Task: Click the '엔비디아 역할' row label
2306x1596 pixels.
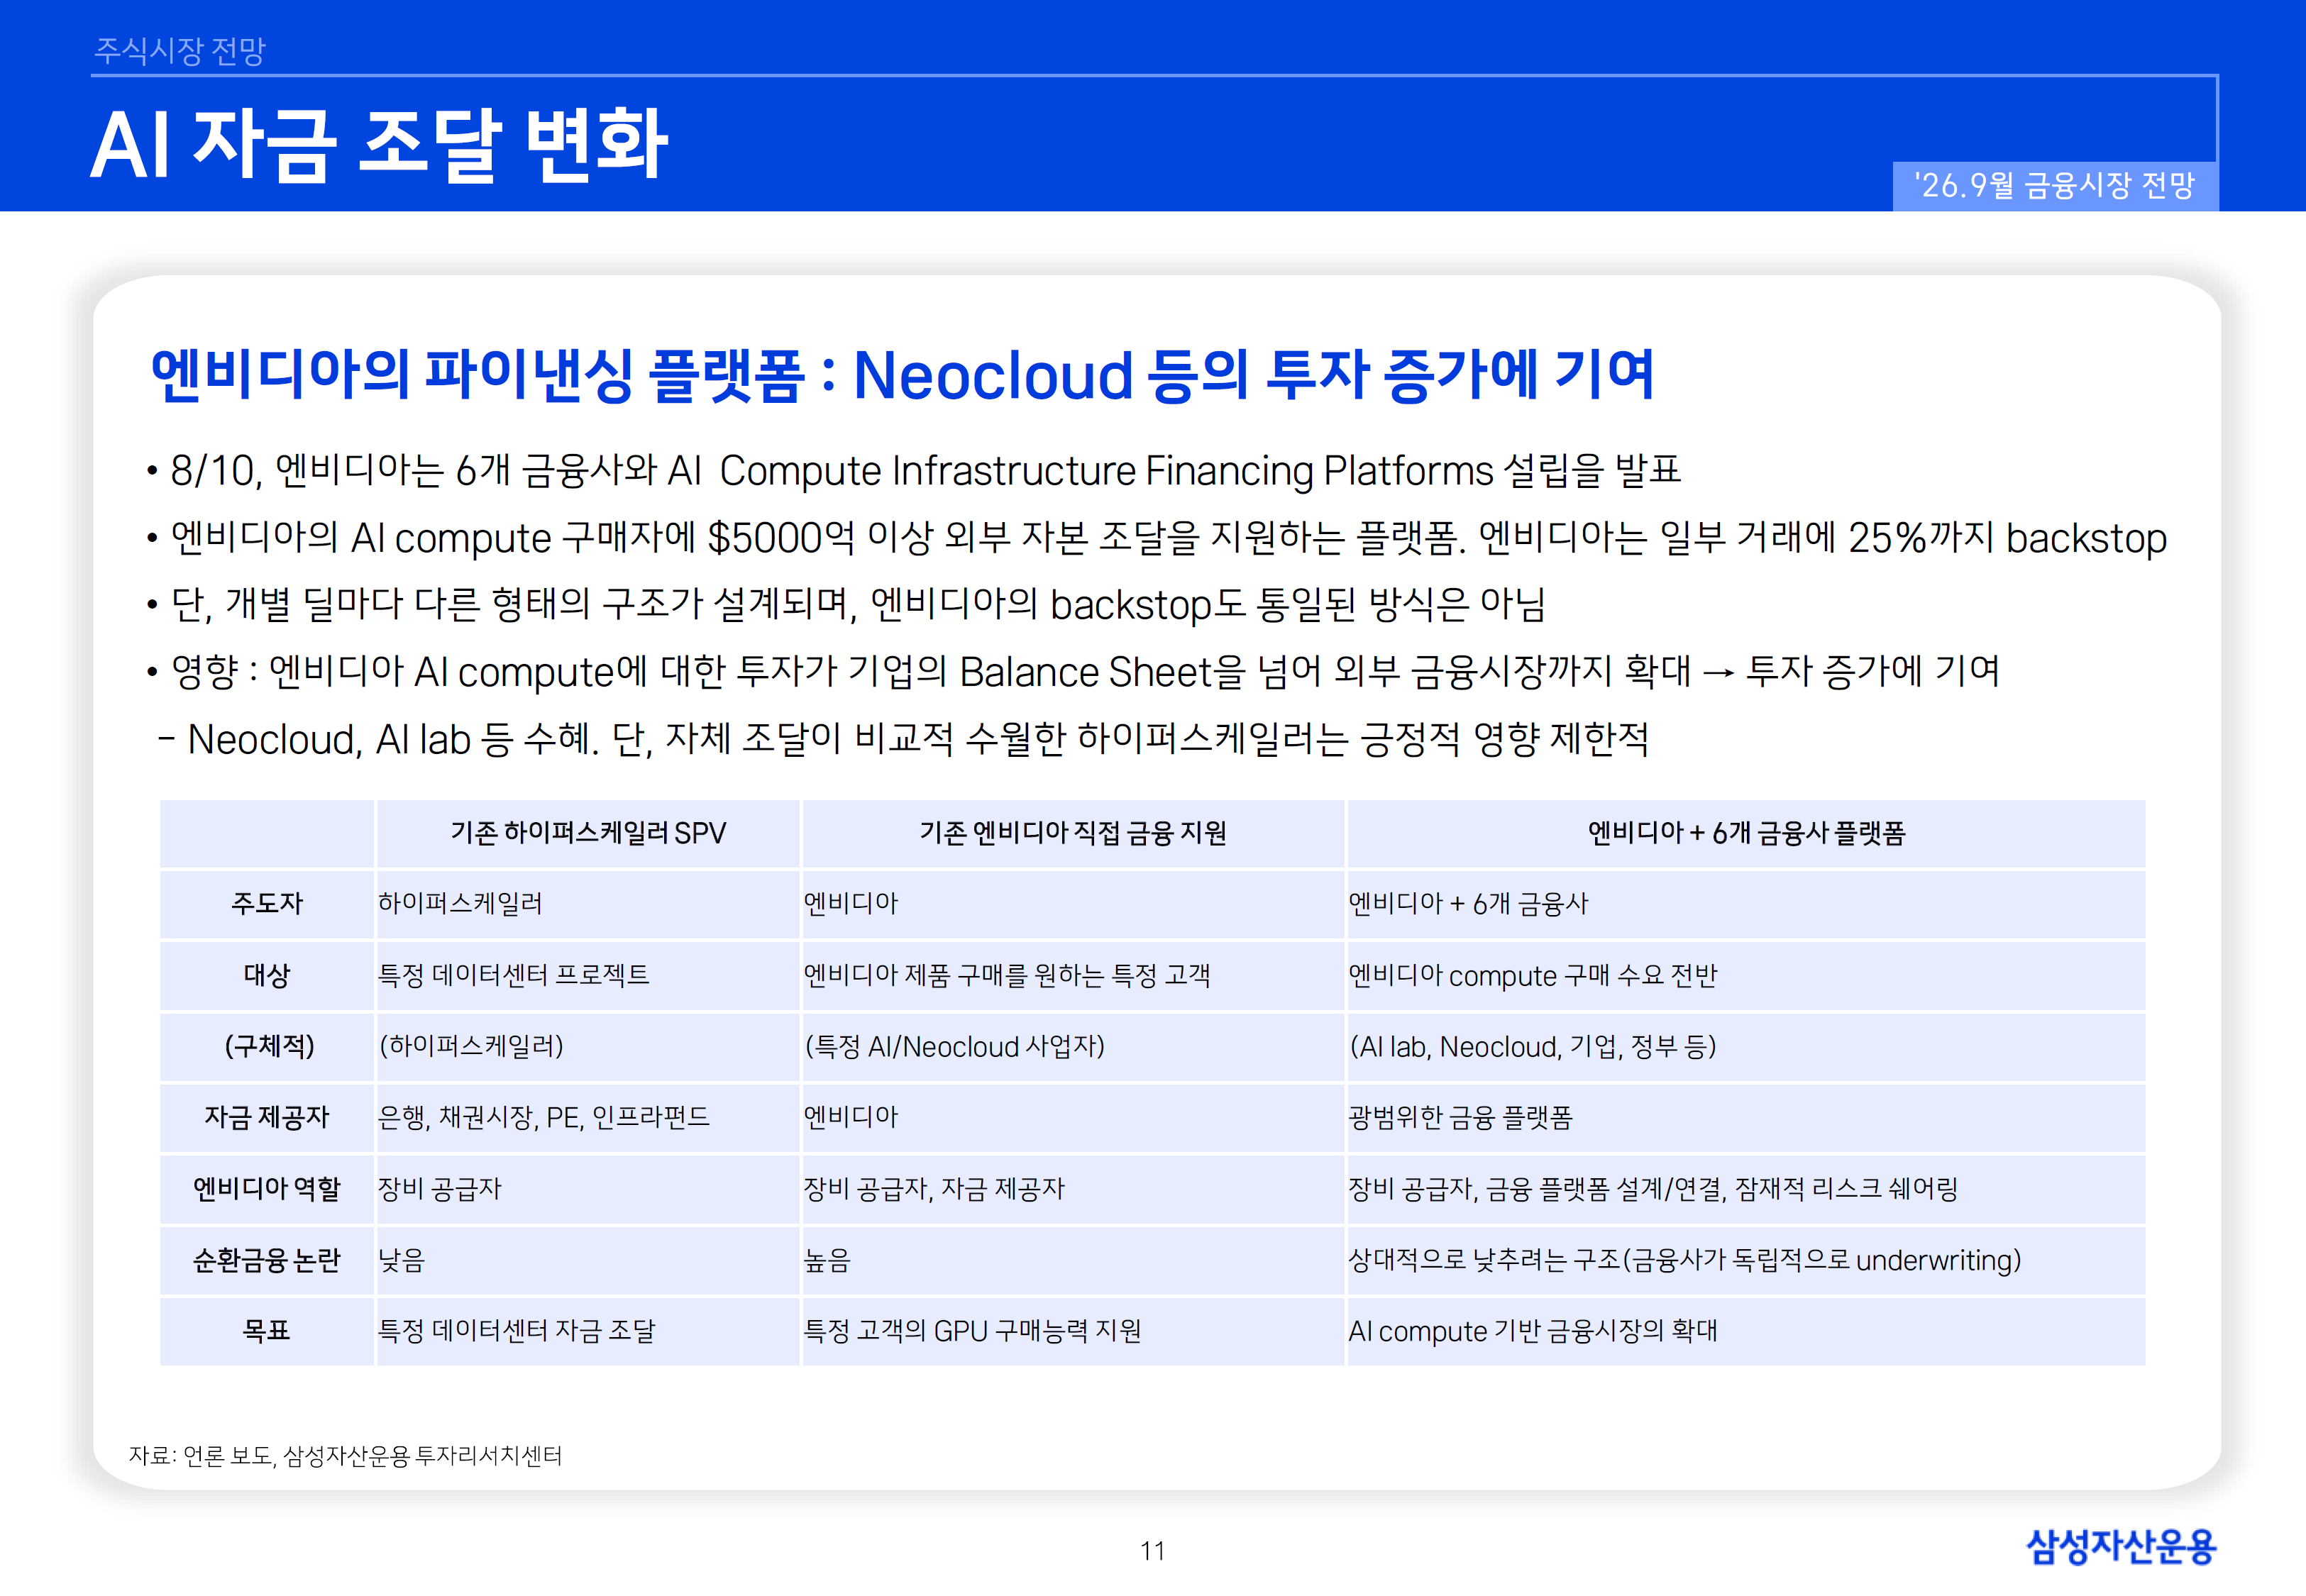Action: (x=267, y=1188)
